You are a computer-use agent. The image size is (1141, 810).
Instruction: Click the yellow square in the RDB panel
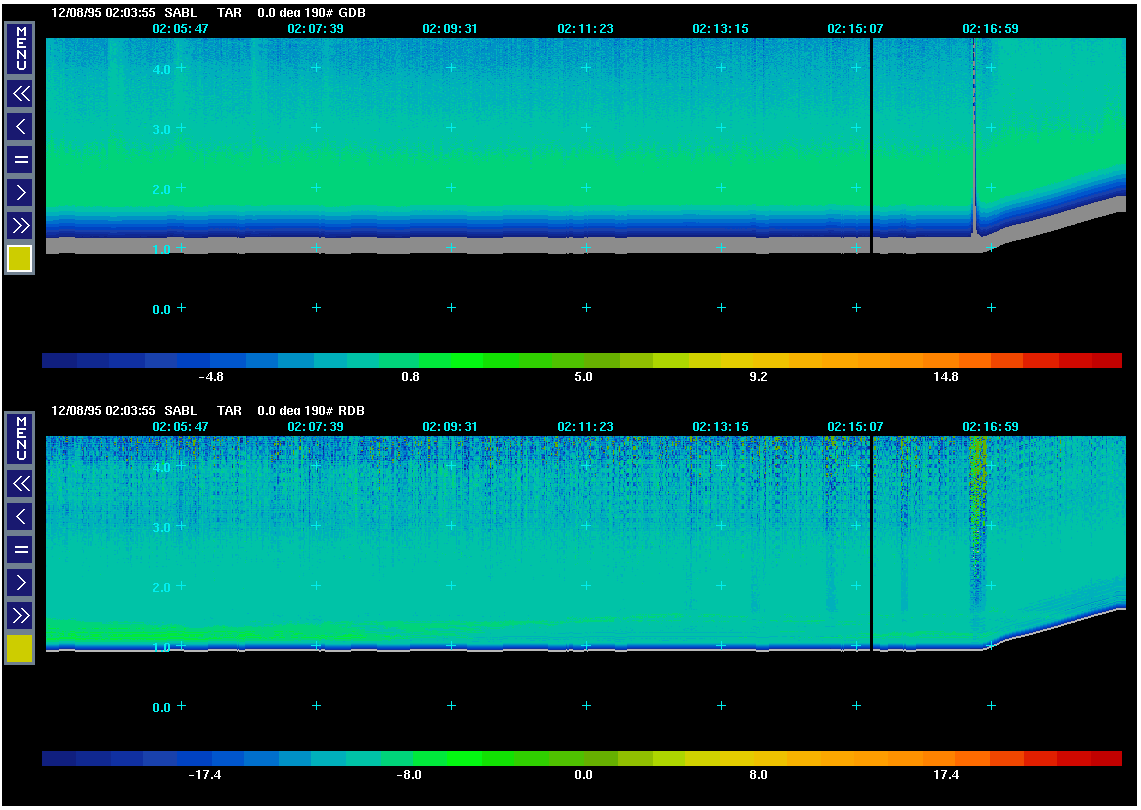click(20, 649)
